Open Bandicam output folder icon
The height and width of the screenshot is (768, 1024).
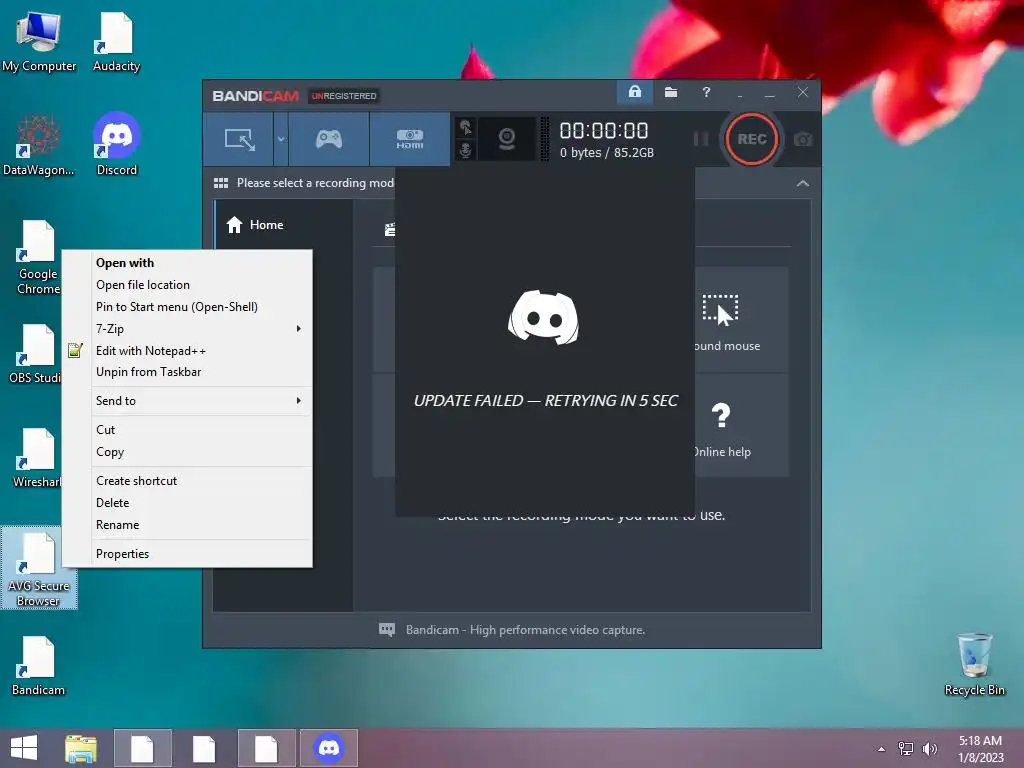[x=671, y=92]
